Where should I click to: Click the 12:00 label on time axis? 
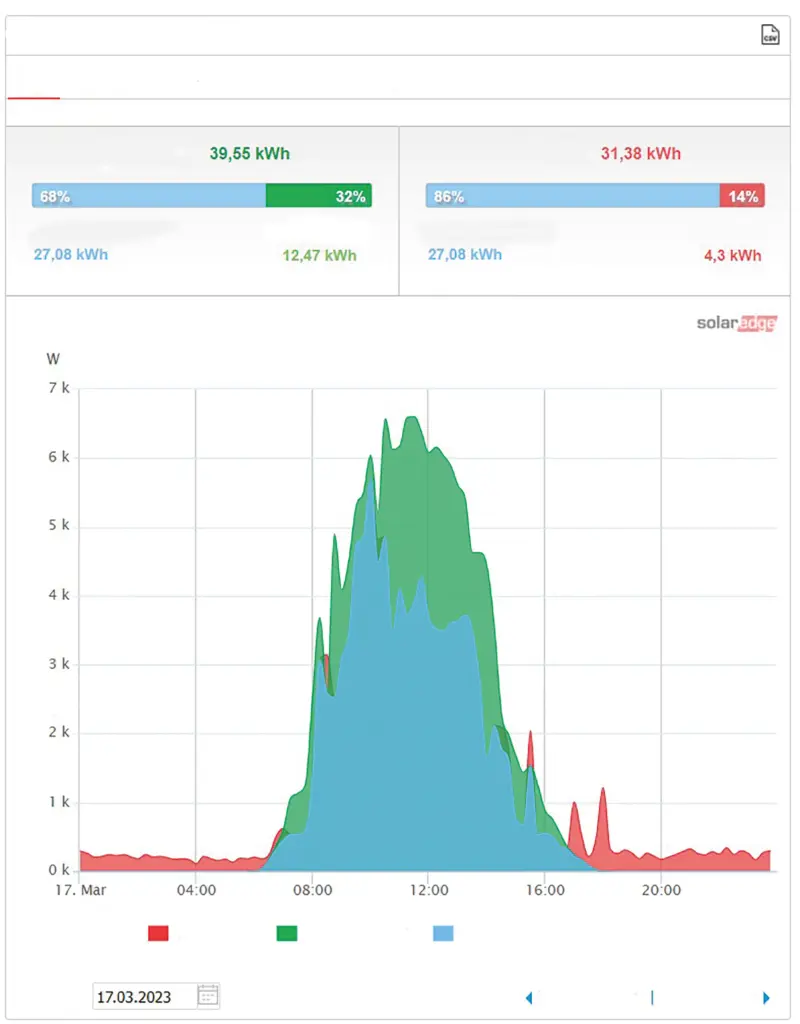pyautogui.click(x=428, y=889)
